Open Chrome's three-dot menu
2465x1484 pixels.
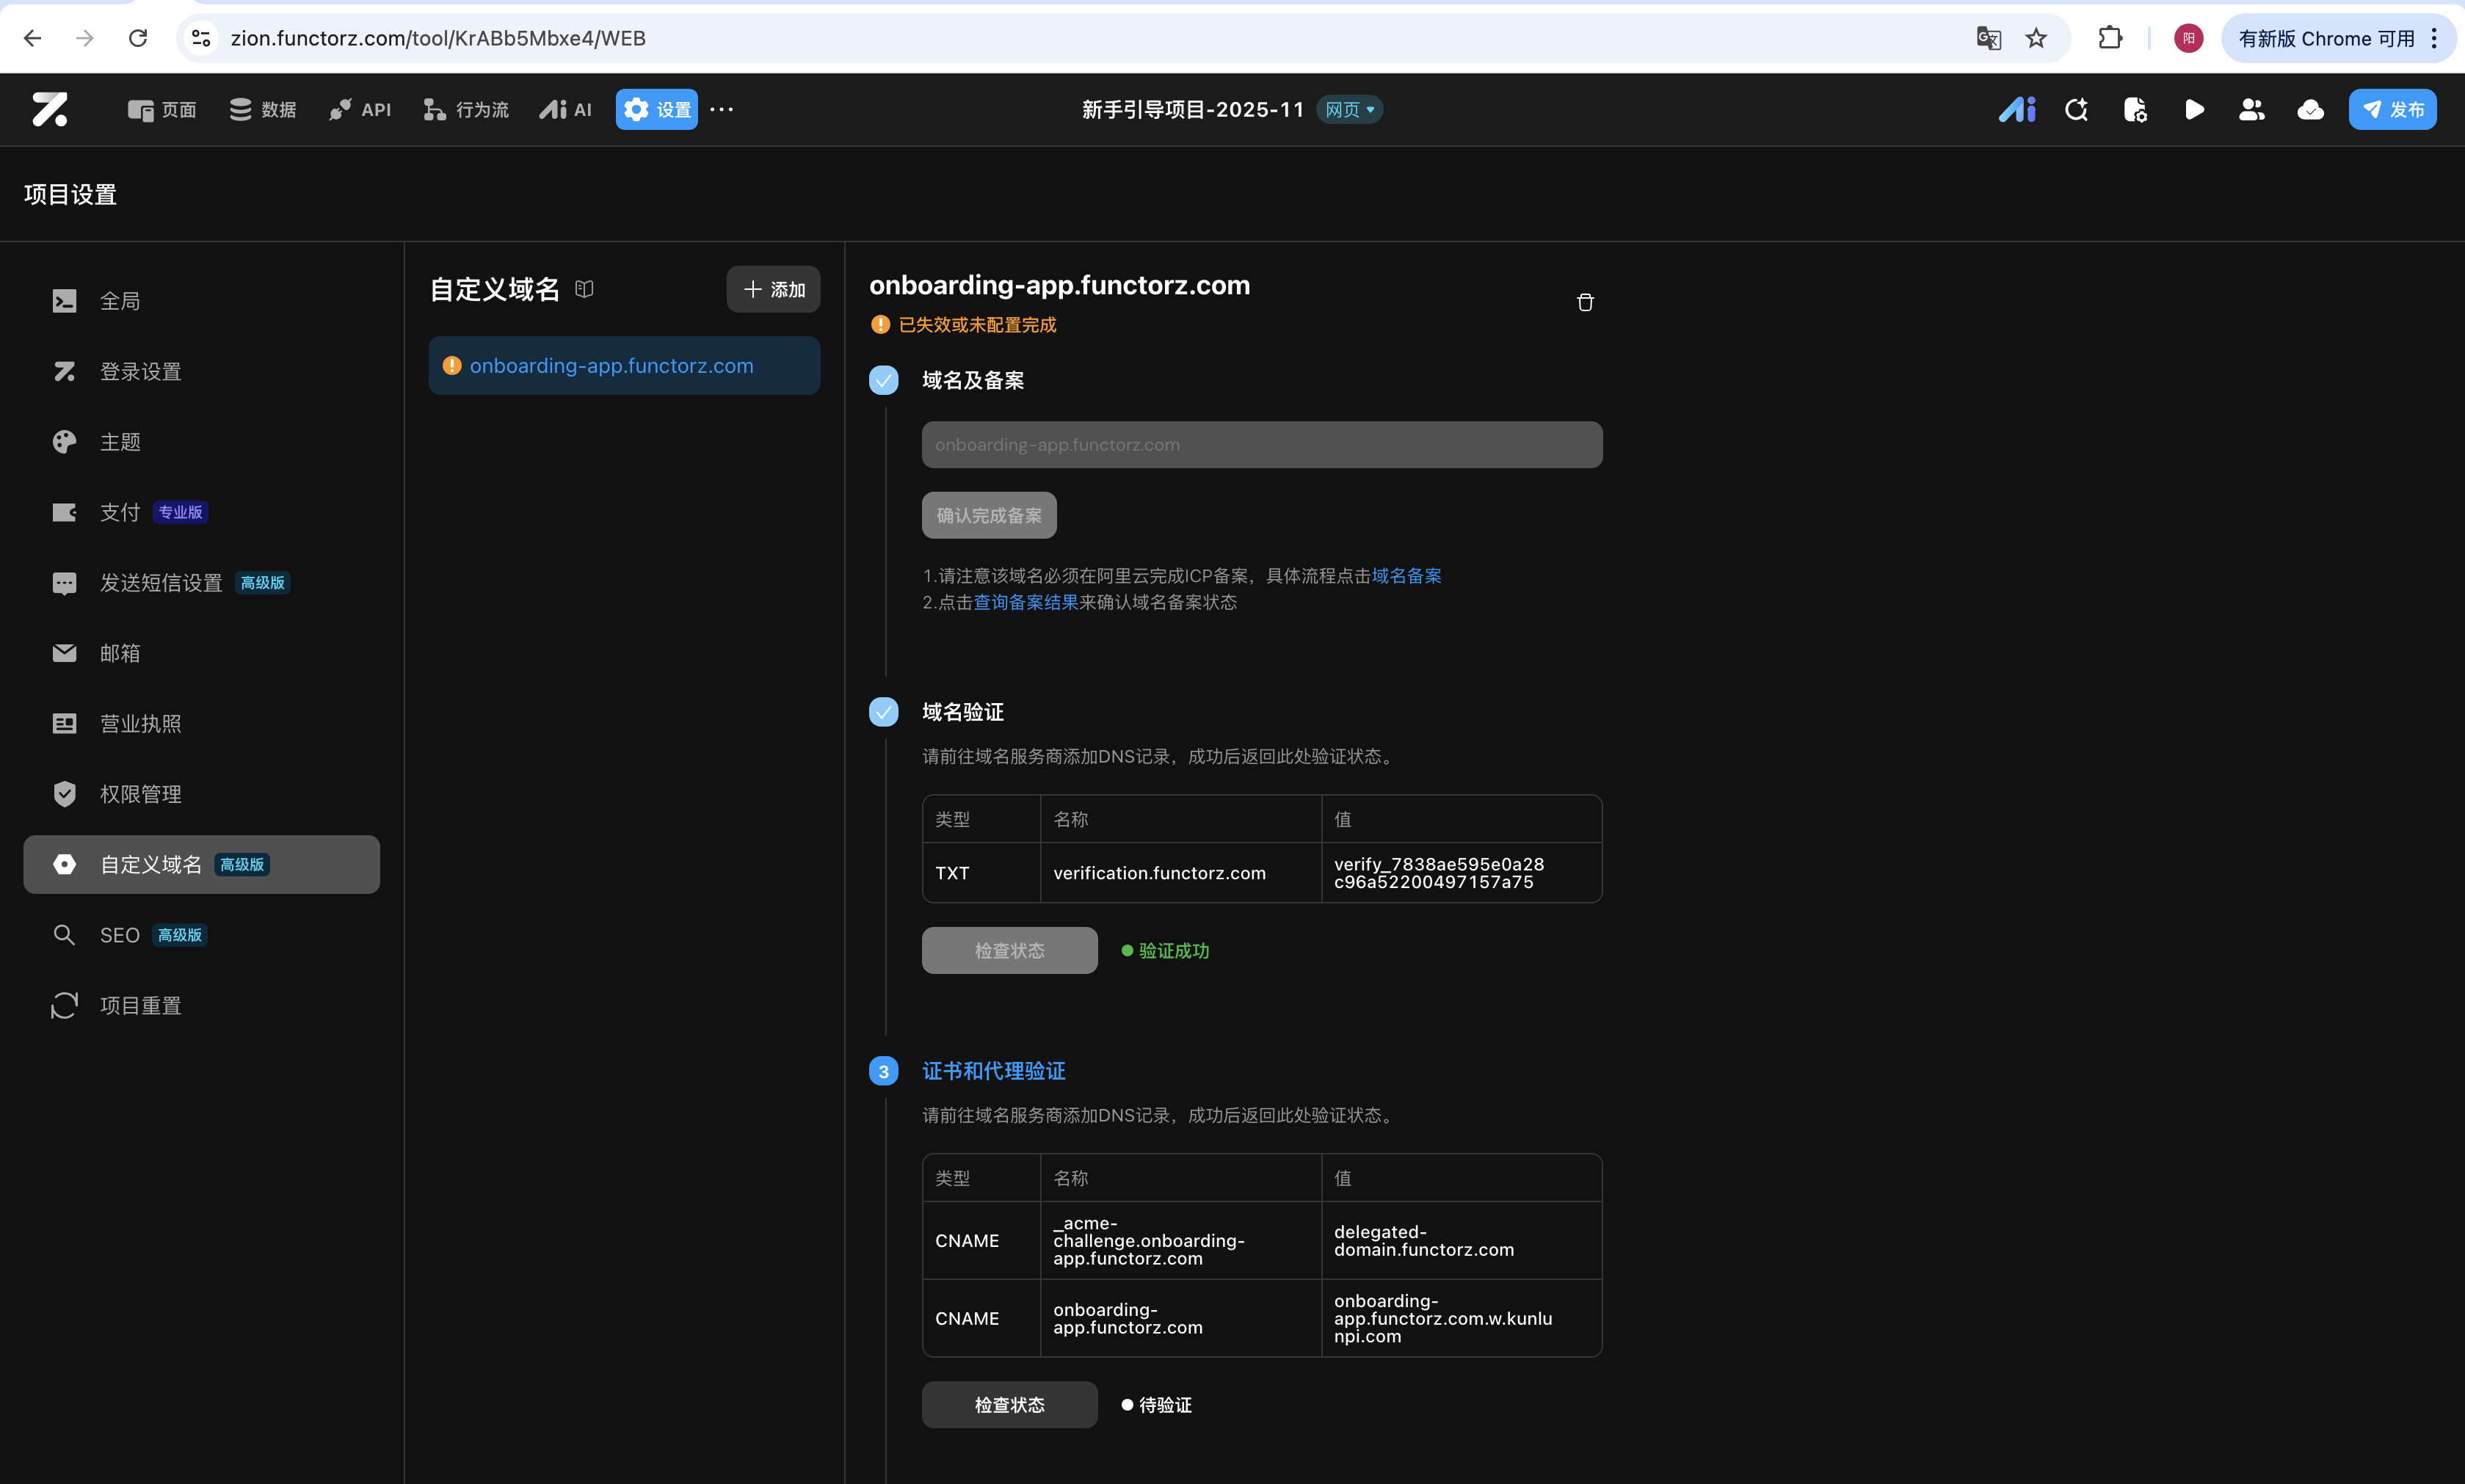[2434, 38]
